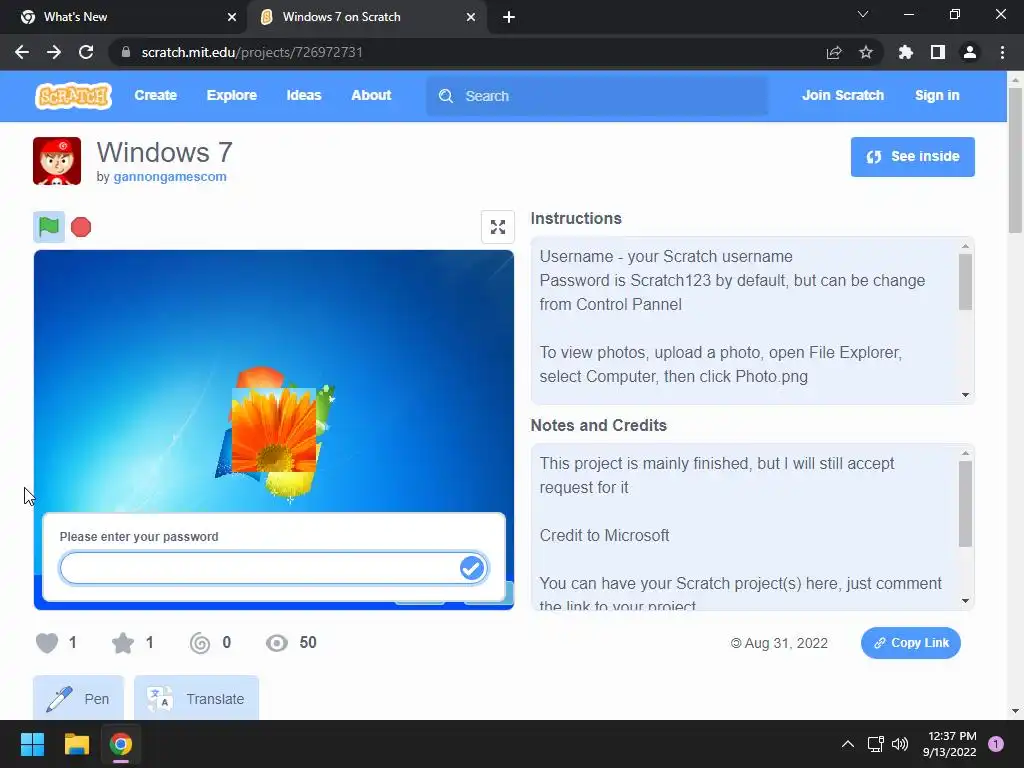The width and height of the screenshot is (1024, 768).
Task: Click page scrollbar down arrow
Action: tap(1015, 711)
